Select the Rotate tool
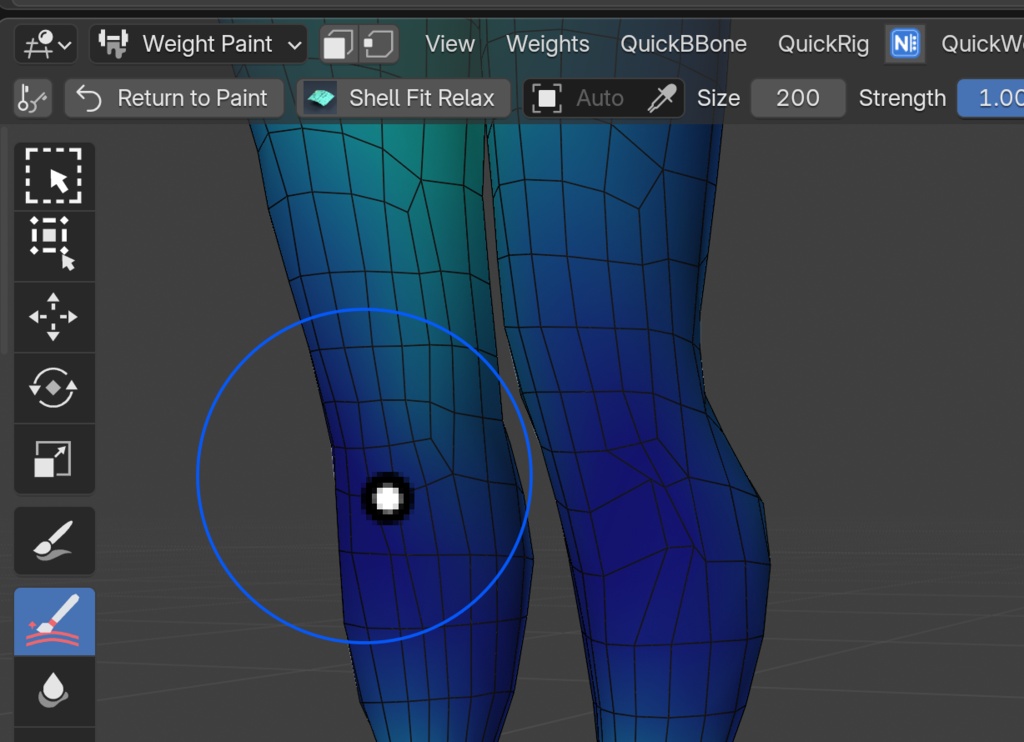1024x742 pixels. point(54,388)
